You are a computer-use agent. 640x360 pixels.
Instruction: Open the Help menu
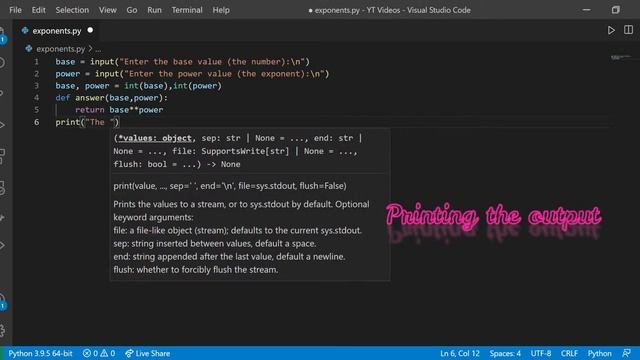[x=221, y=10]
